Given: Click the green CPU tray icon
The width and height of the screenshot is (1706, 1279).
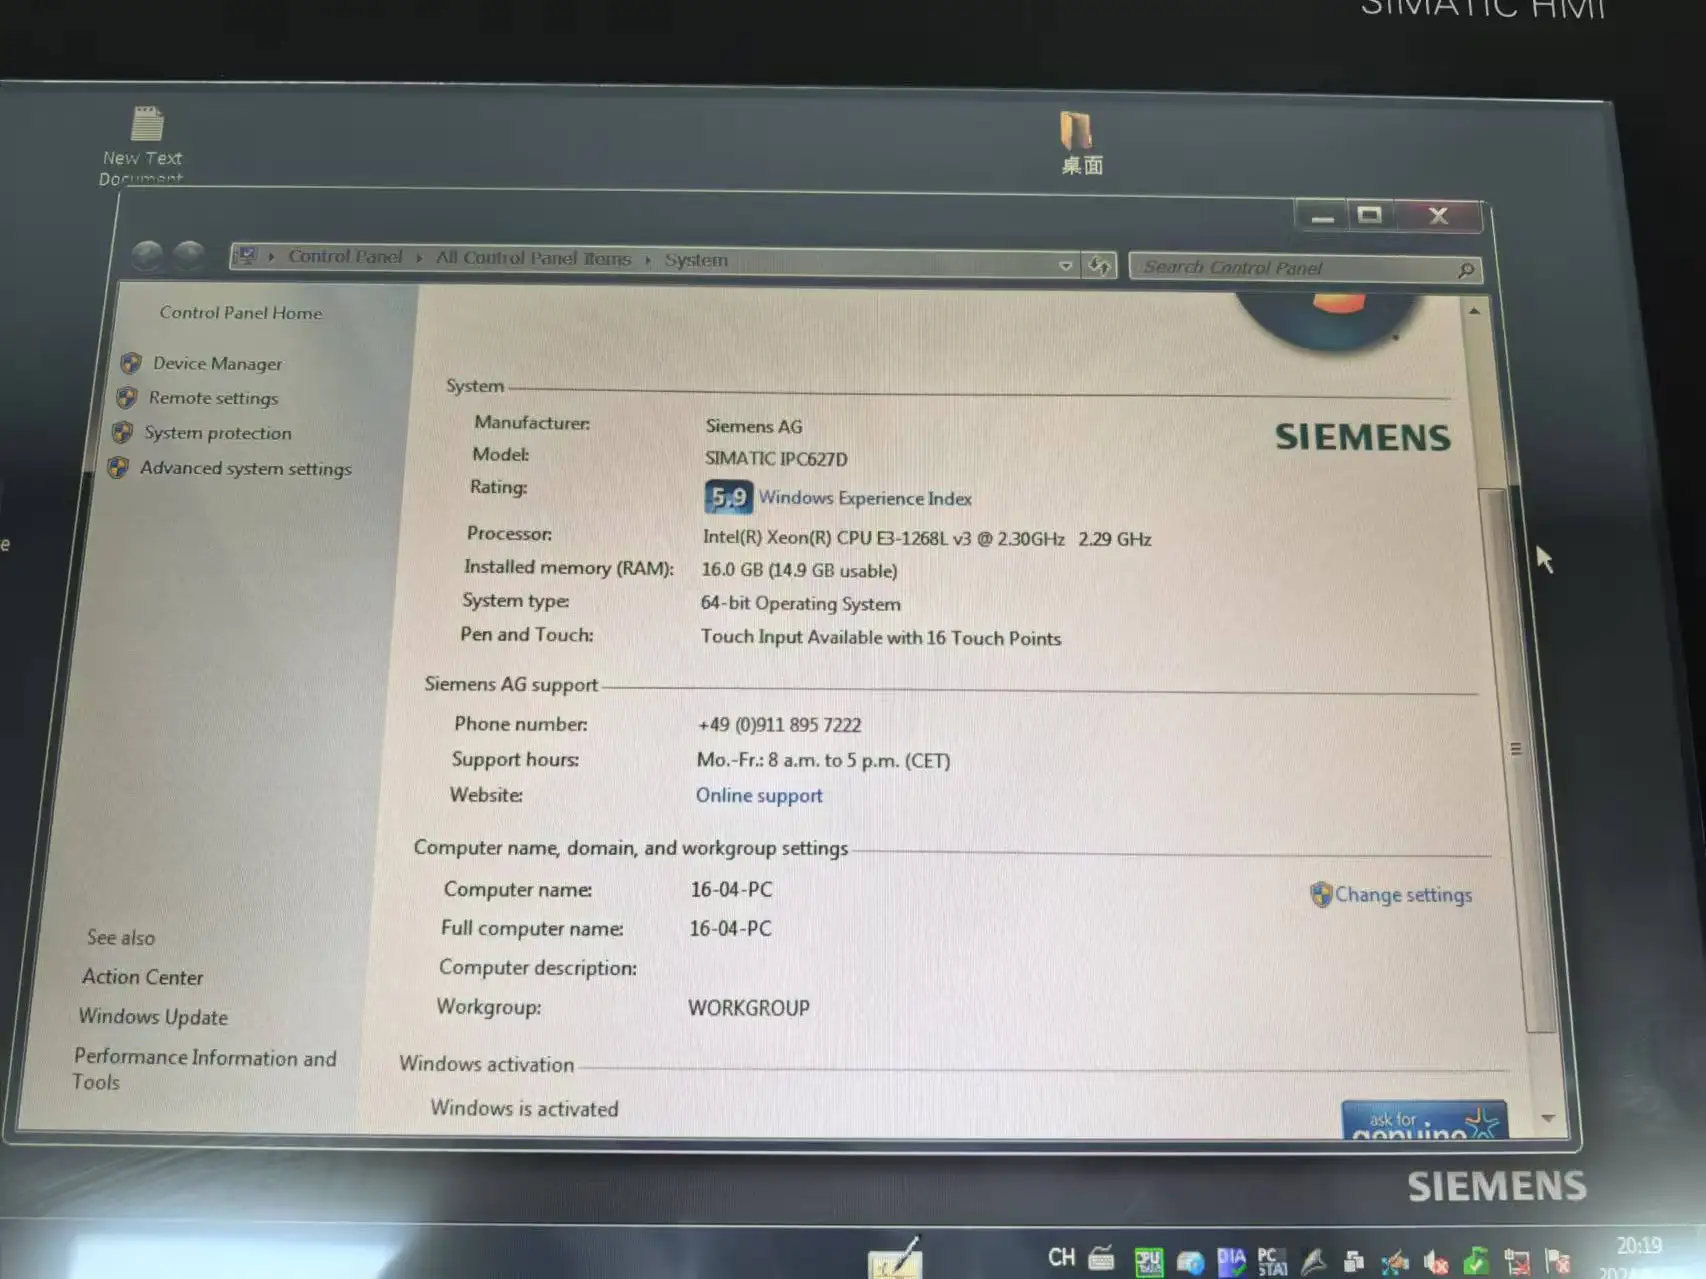Looking at the screenshot, I should 1148,1260.
